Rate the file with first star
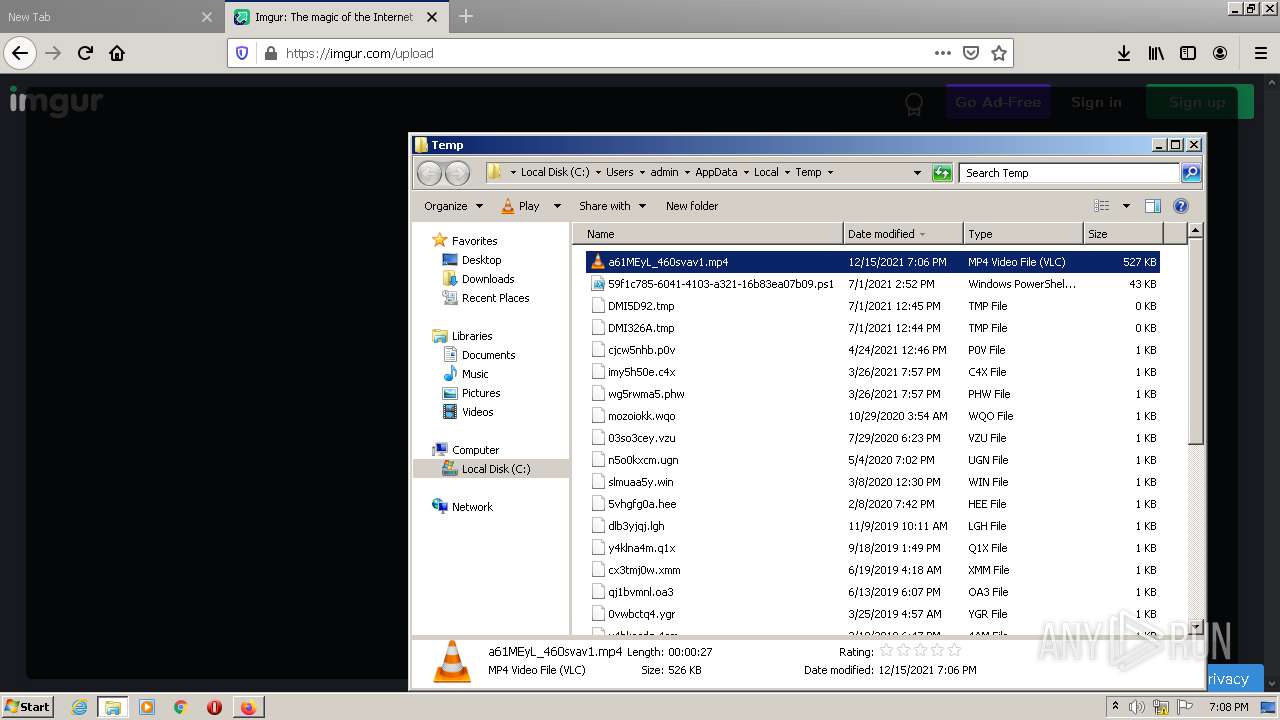The height and width of the screenshot is (720, 1280). point(885,651)
